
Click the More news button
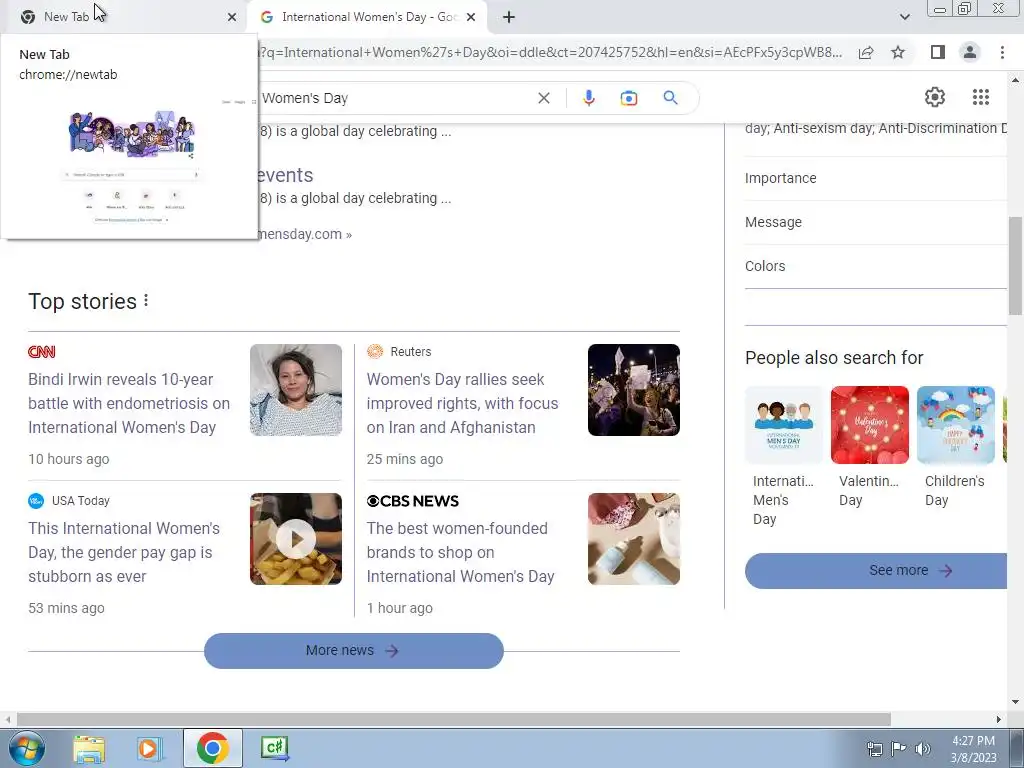(353, 650)
